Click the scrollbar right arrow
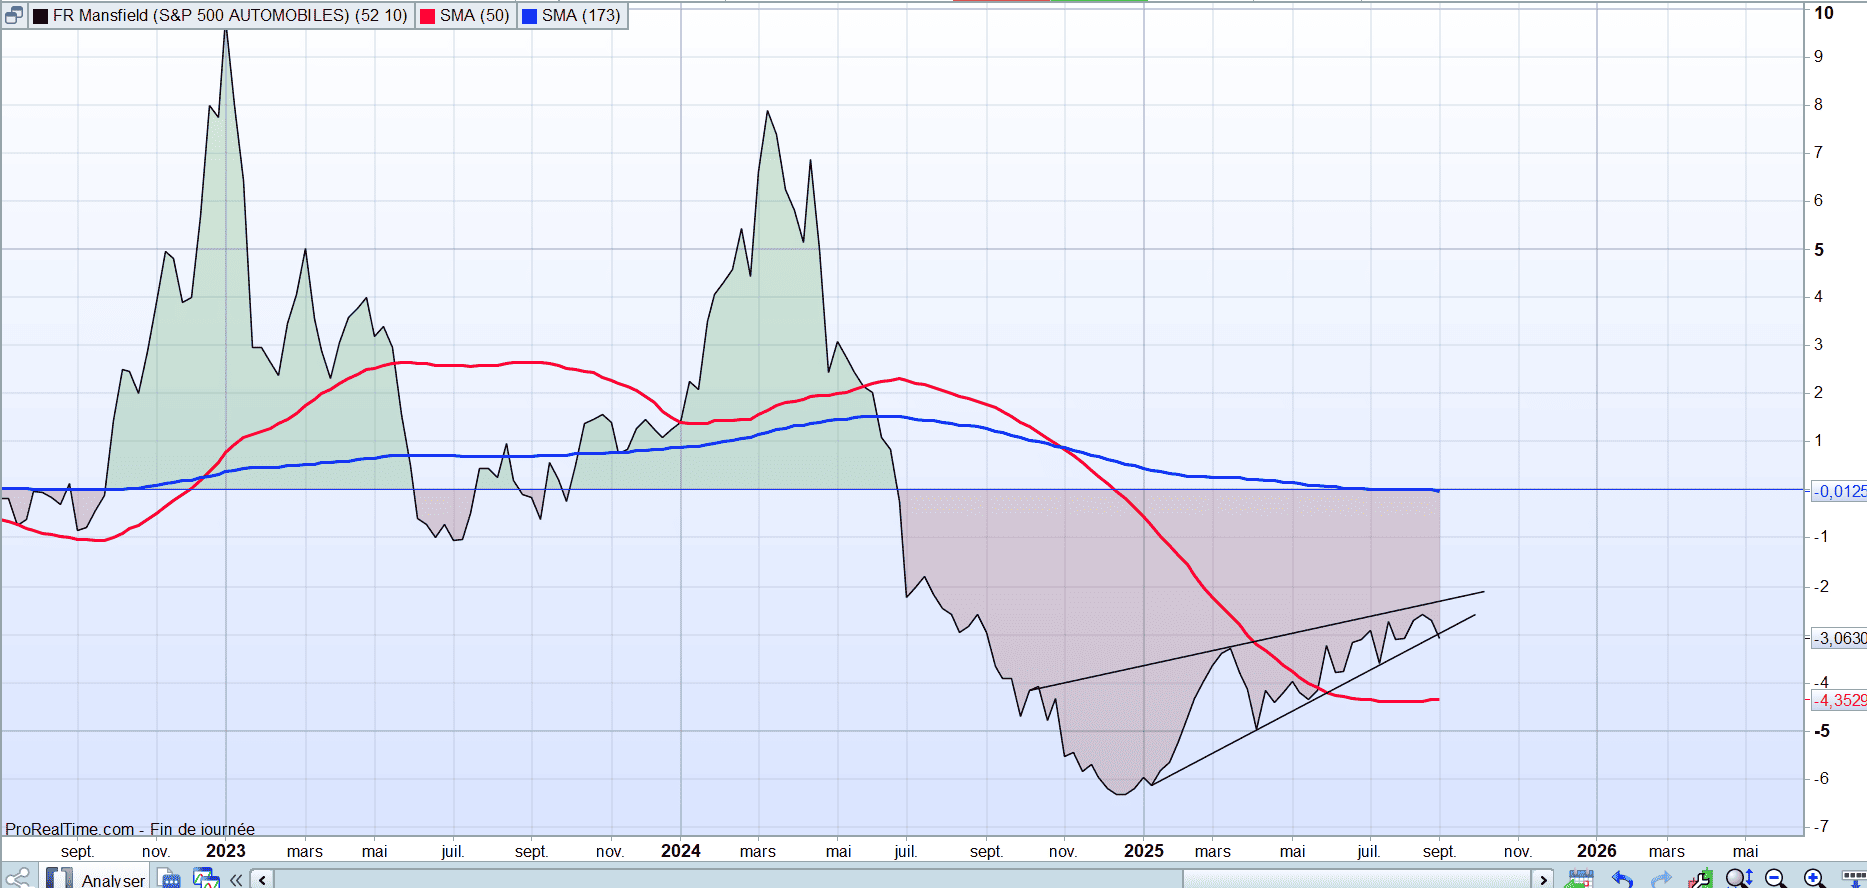1867x888 pixels. pos(1543,879)
